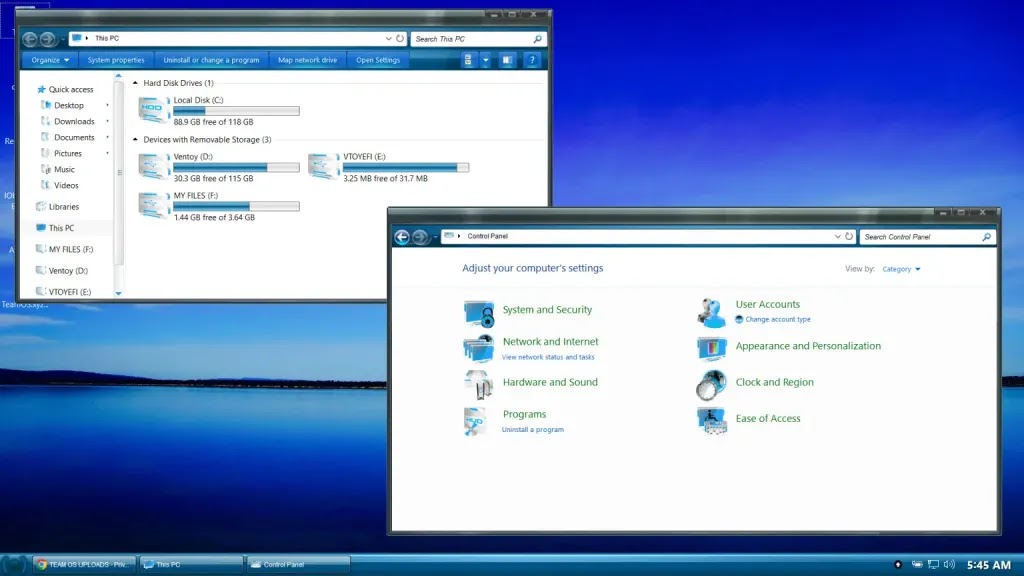The width and height of the screenshot is (1024, 576).
Task: Open This PC address bar history dropdown
Action: coord(388,39)
